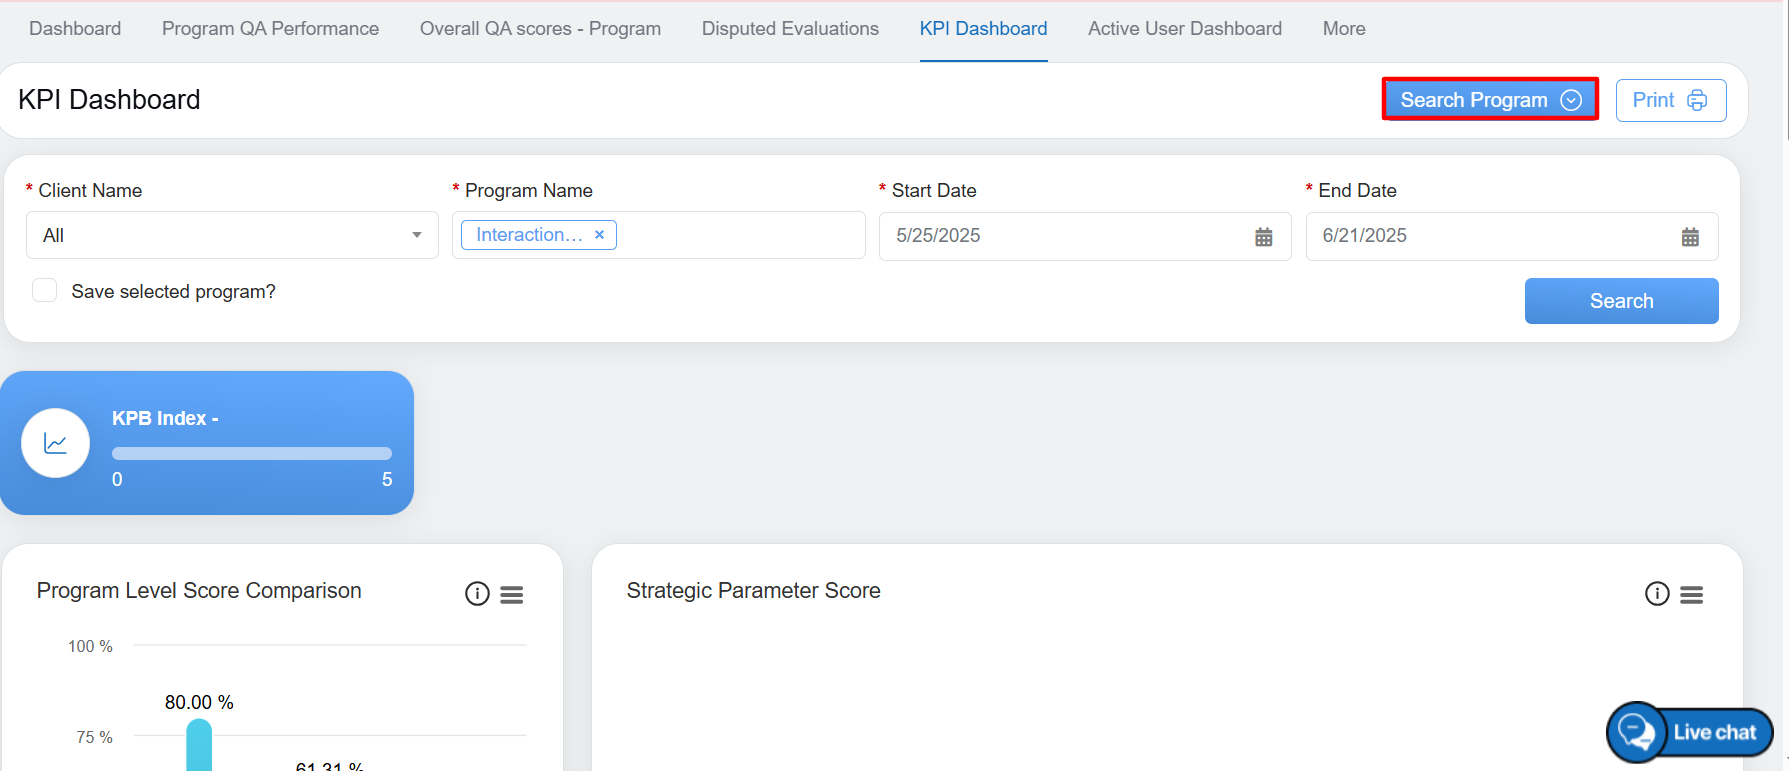Click the Start Date field 5/25/2025
Image resolution: width=1789 pixels, height=771 pixels.
click(1085, 236)
